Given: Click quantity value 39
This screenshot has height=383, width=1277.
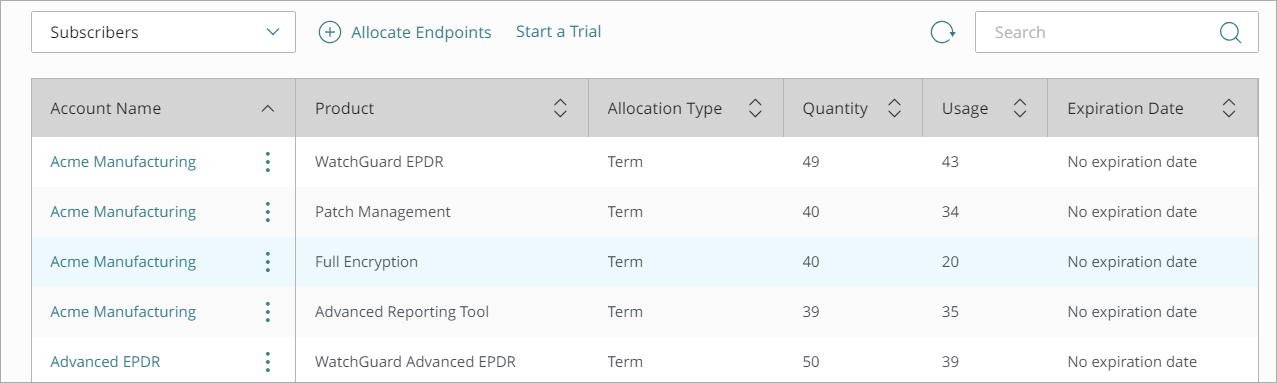Looking at the screenshot, I should tap(811, 311).
